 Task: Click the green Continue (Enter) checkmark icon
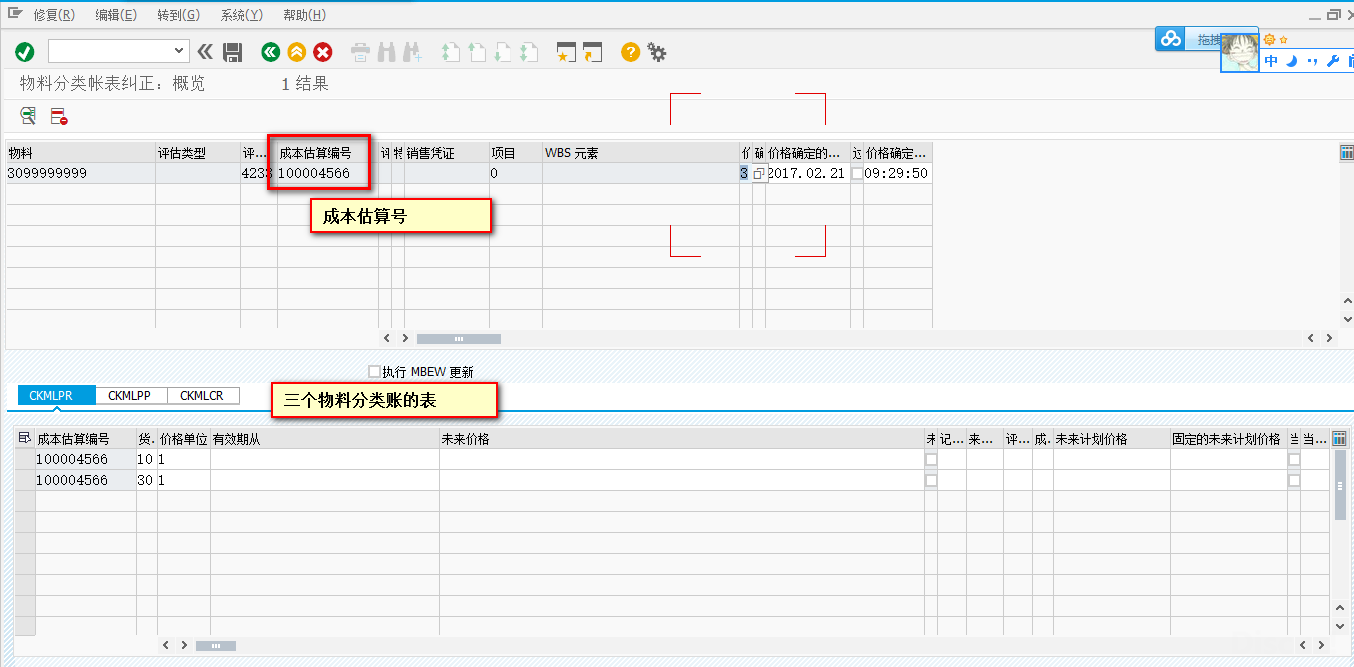[x=24, y=51]
